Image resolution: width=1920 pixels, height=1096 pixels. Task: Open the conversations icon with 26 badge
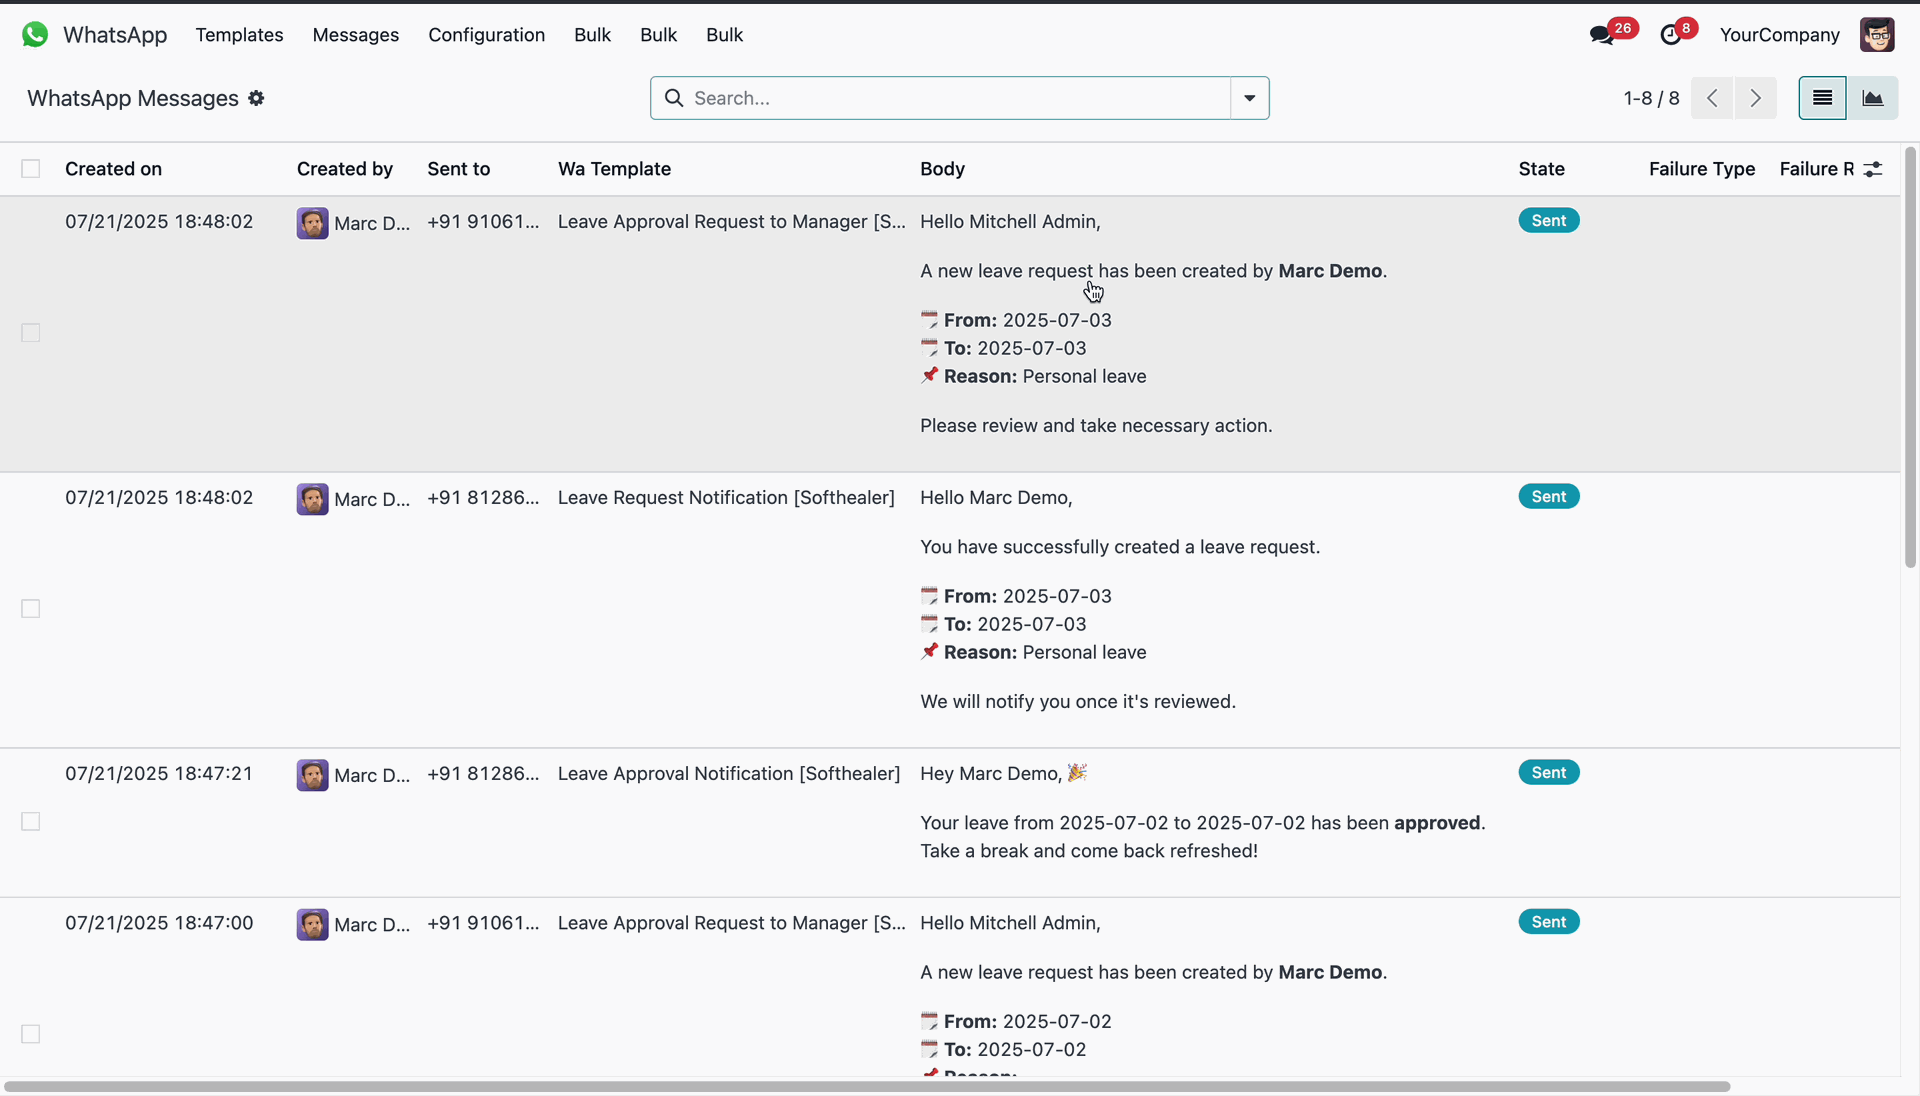(x=1602, y=35)
